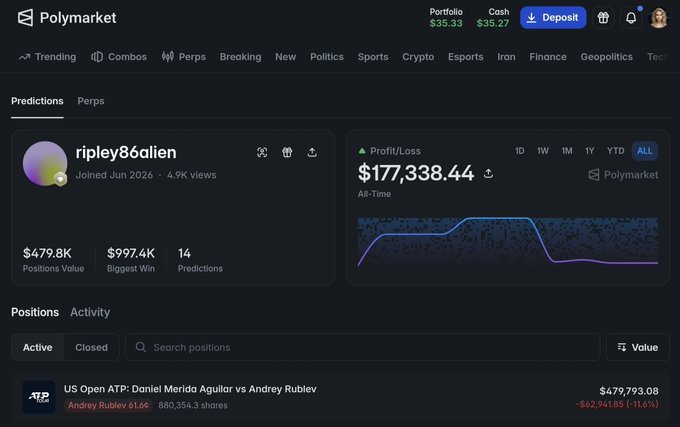The image size is (680, 427).
Task: Focus the Search positions field
Action: pyautogui.click(x=363, y=347)
